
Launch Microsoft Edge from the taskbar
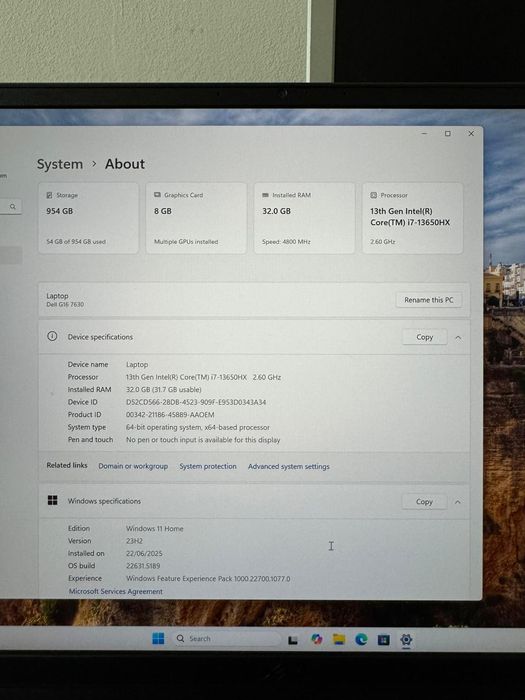[361, 640]
